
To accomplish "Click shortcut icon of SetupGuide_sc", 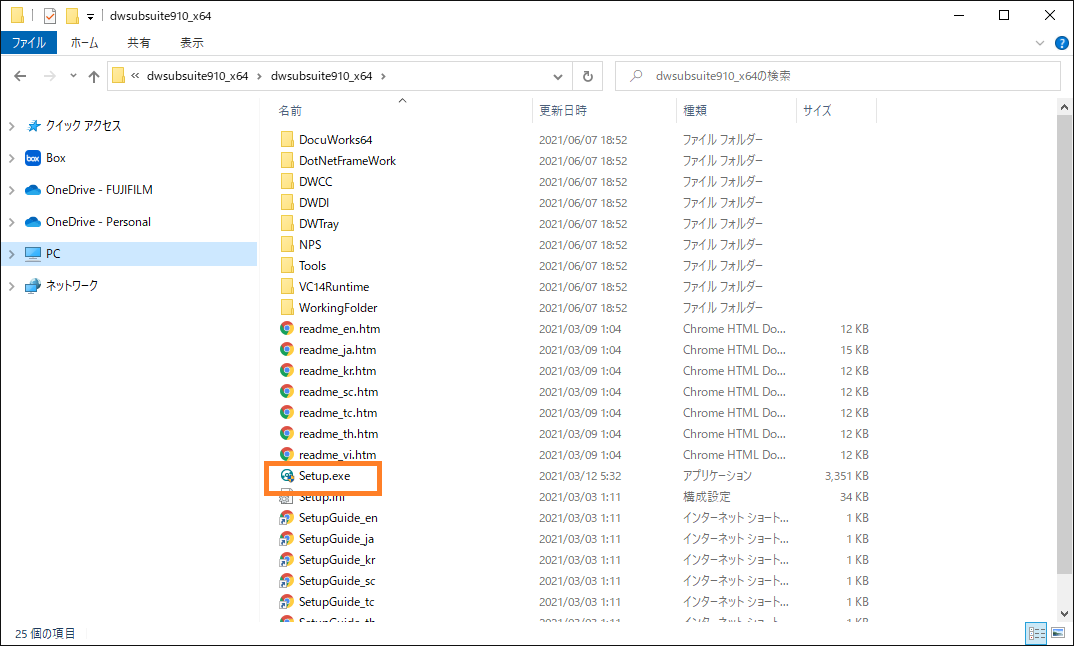I will 287,581.
